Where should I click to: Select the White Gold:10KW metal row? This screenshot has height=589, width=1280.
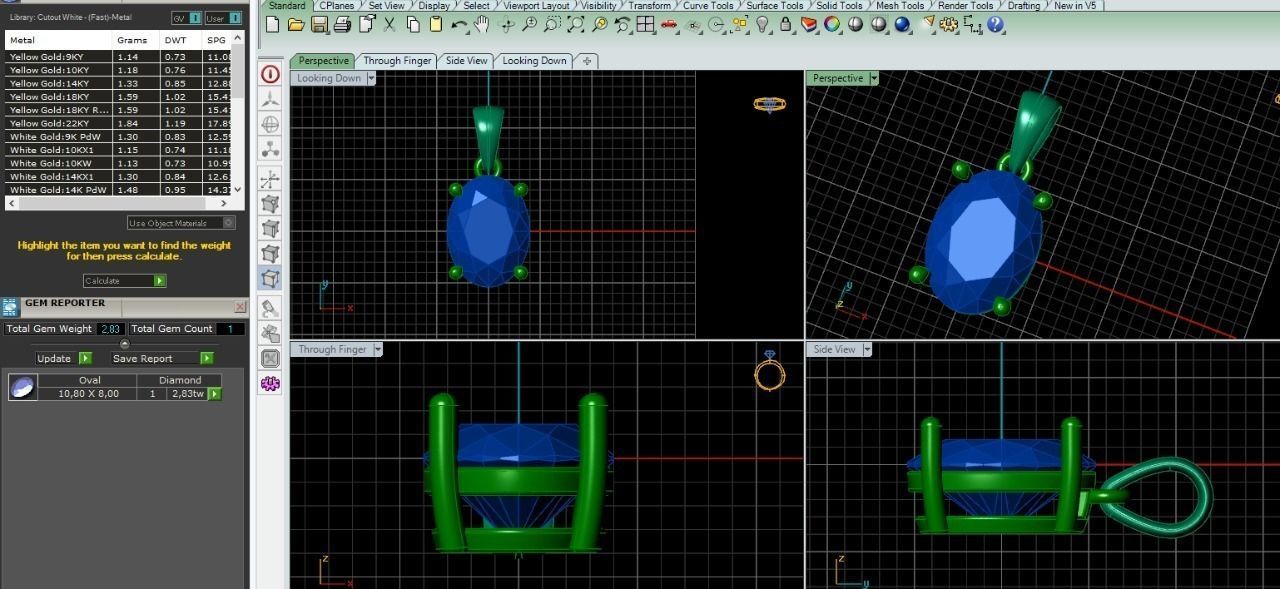(x=119, y=163)
